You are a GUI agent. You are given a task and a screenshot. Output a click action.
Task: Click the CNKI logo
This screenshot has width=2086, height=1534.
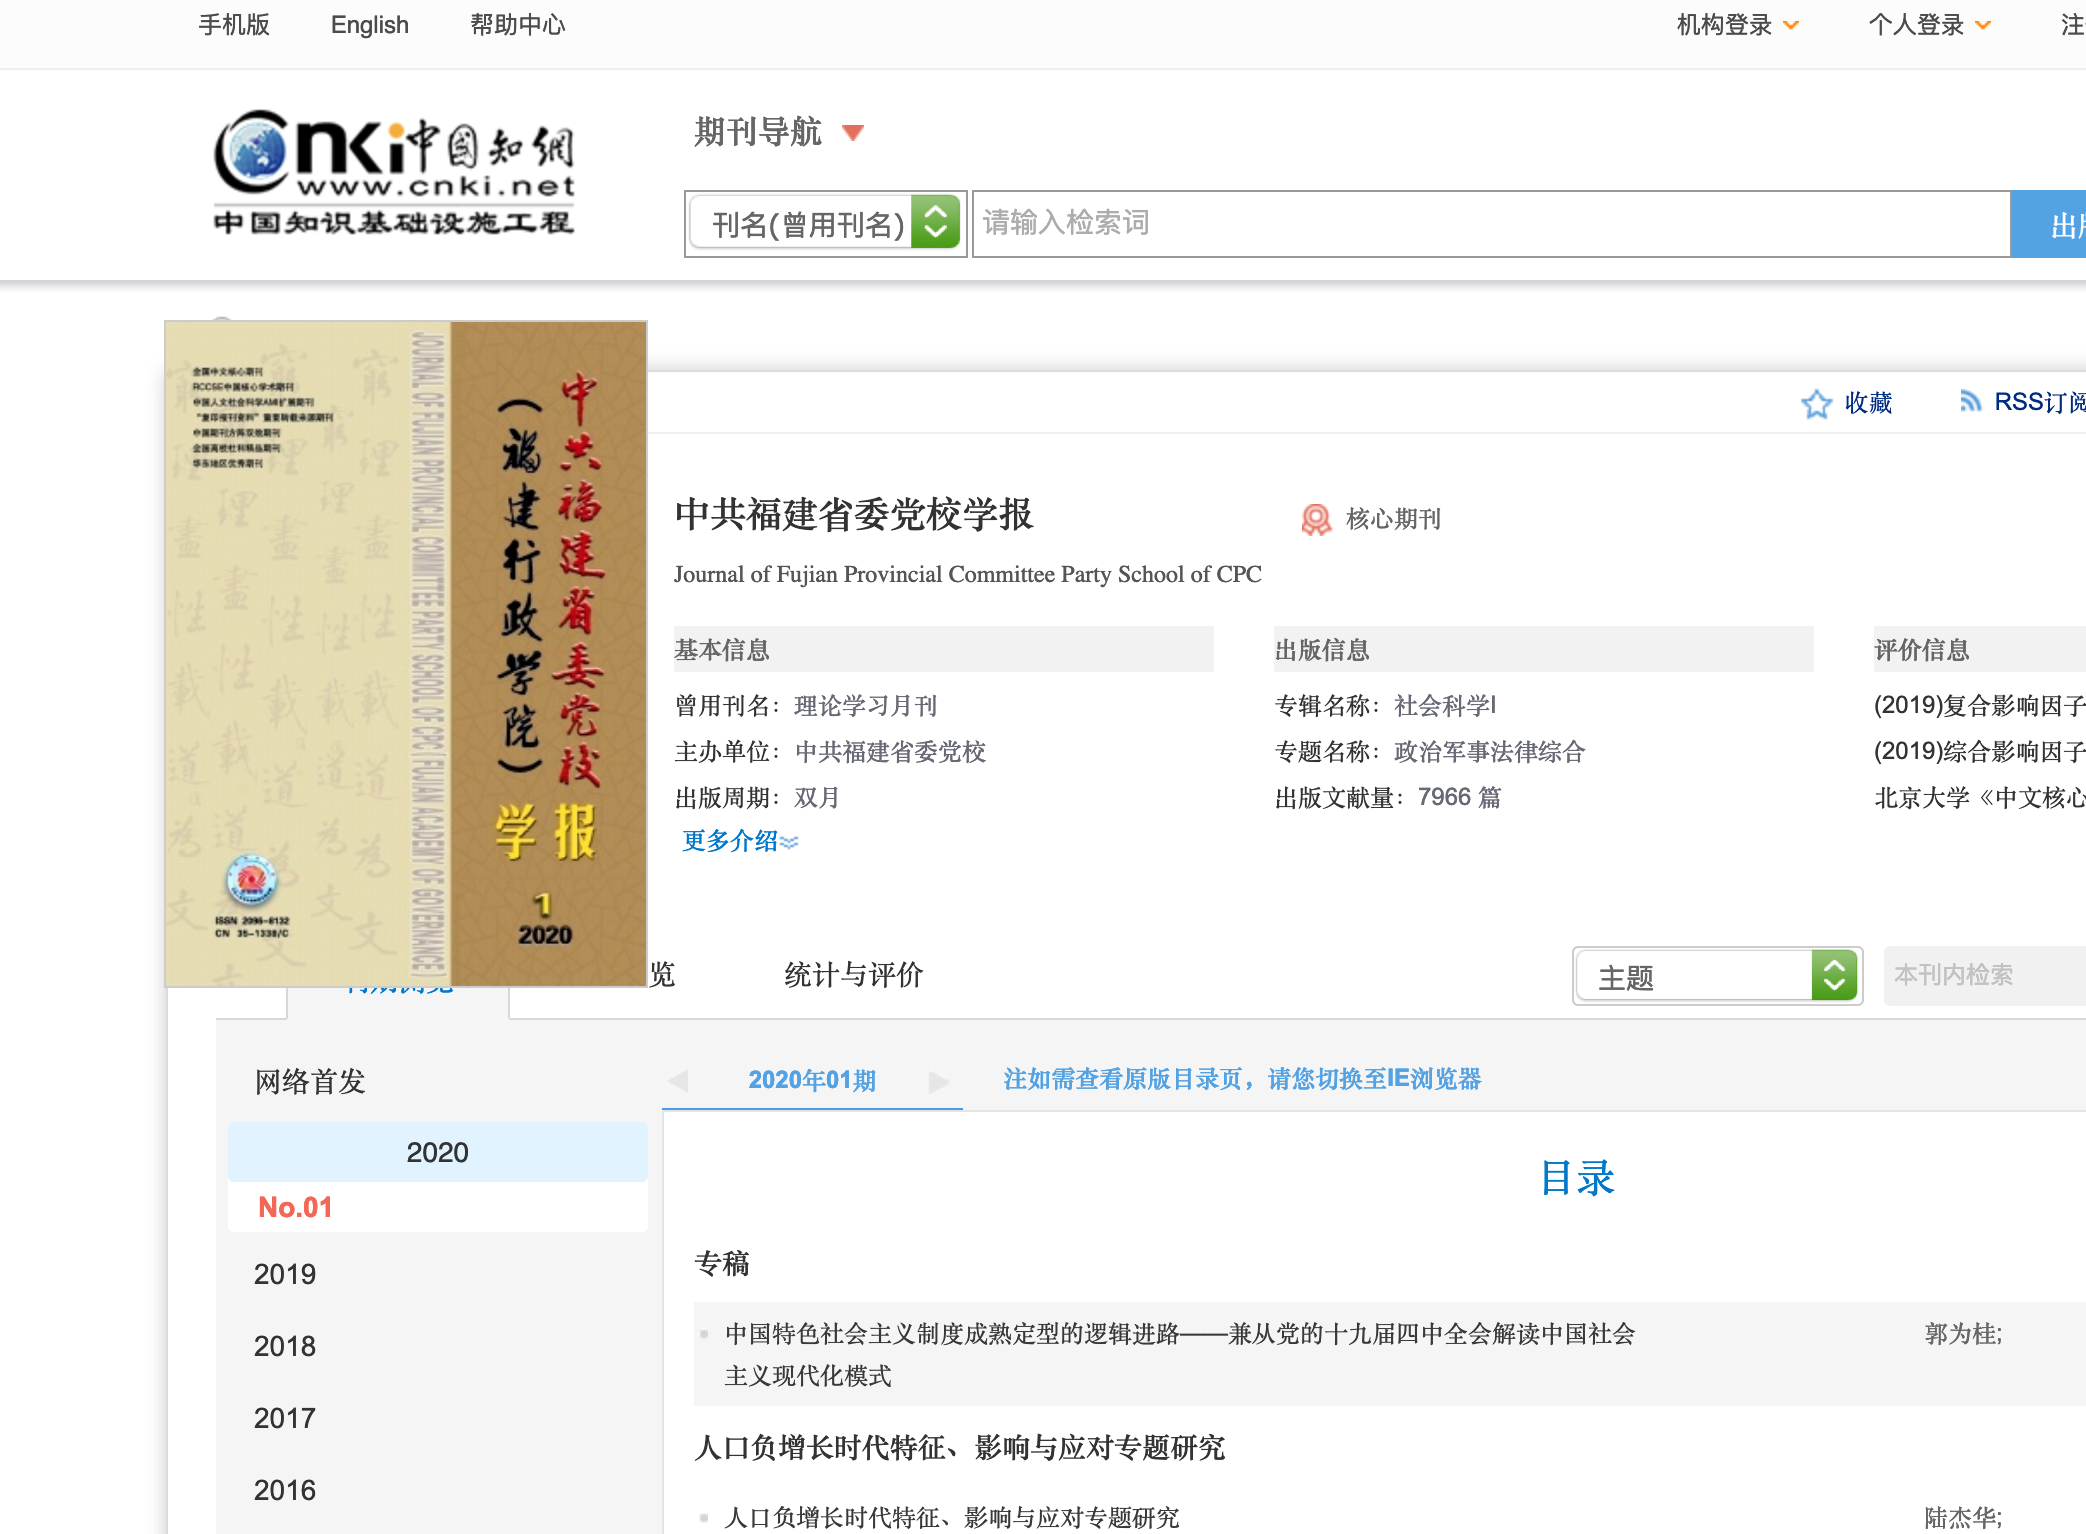[x=394, y=172]
